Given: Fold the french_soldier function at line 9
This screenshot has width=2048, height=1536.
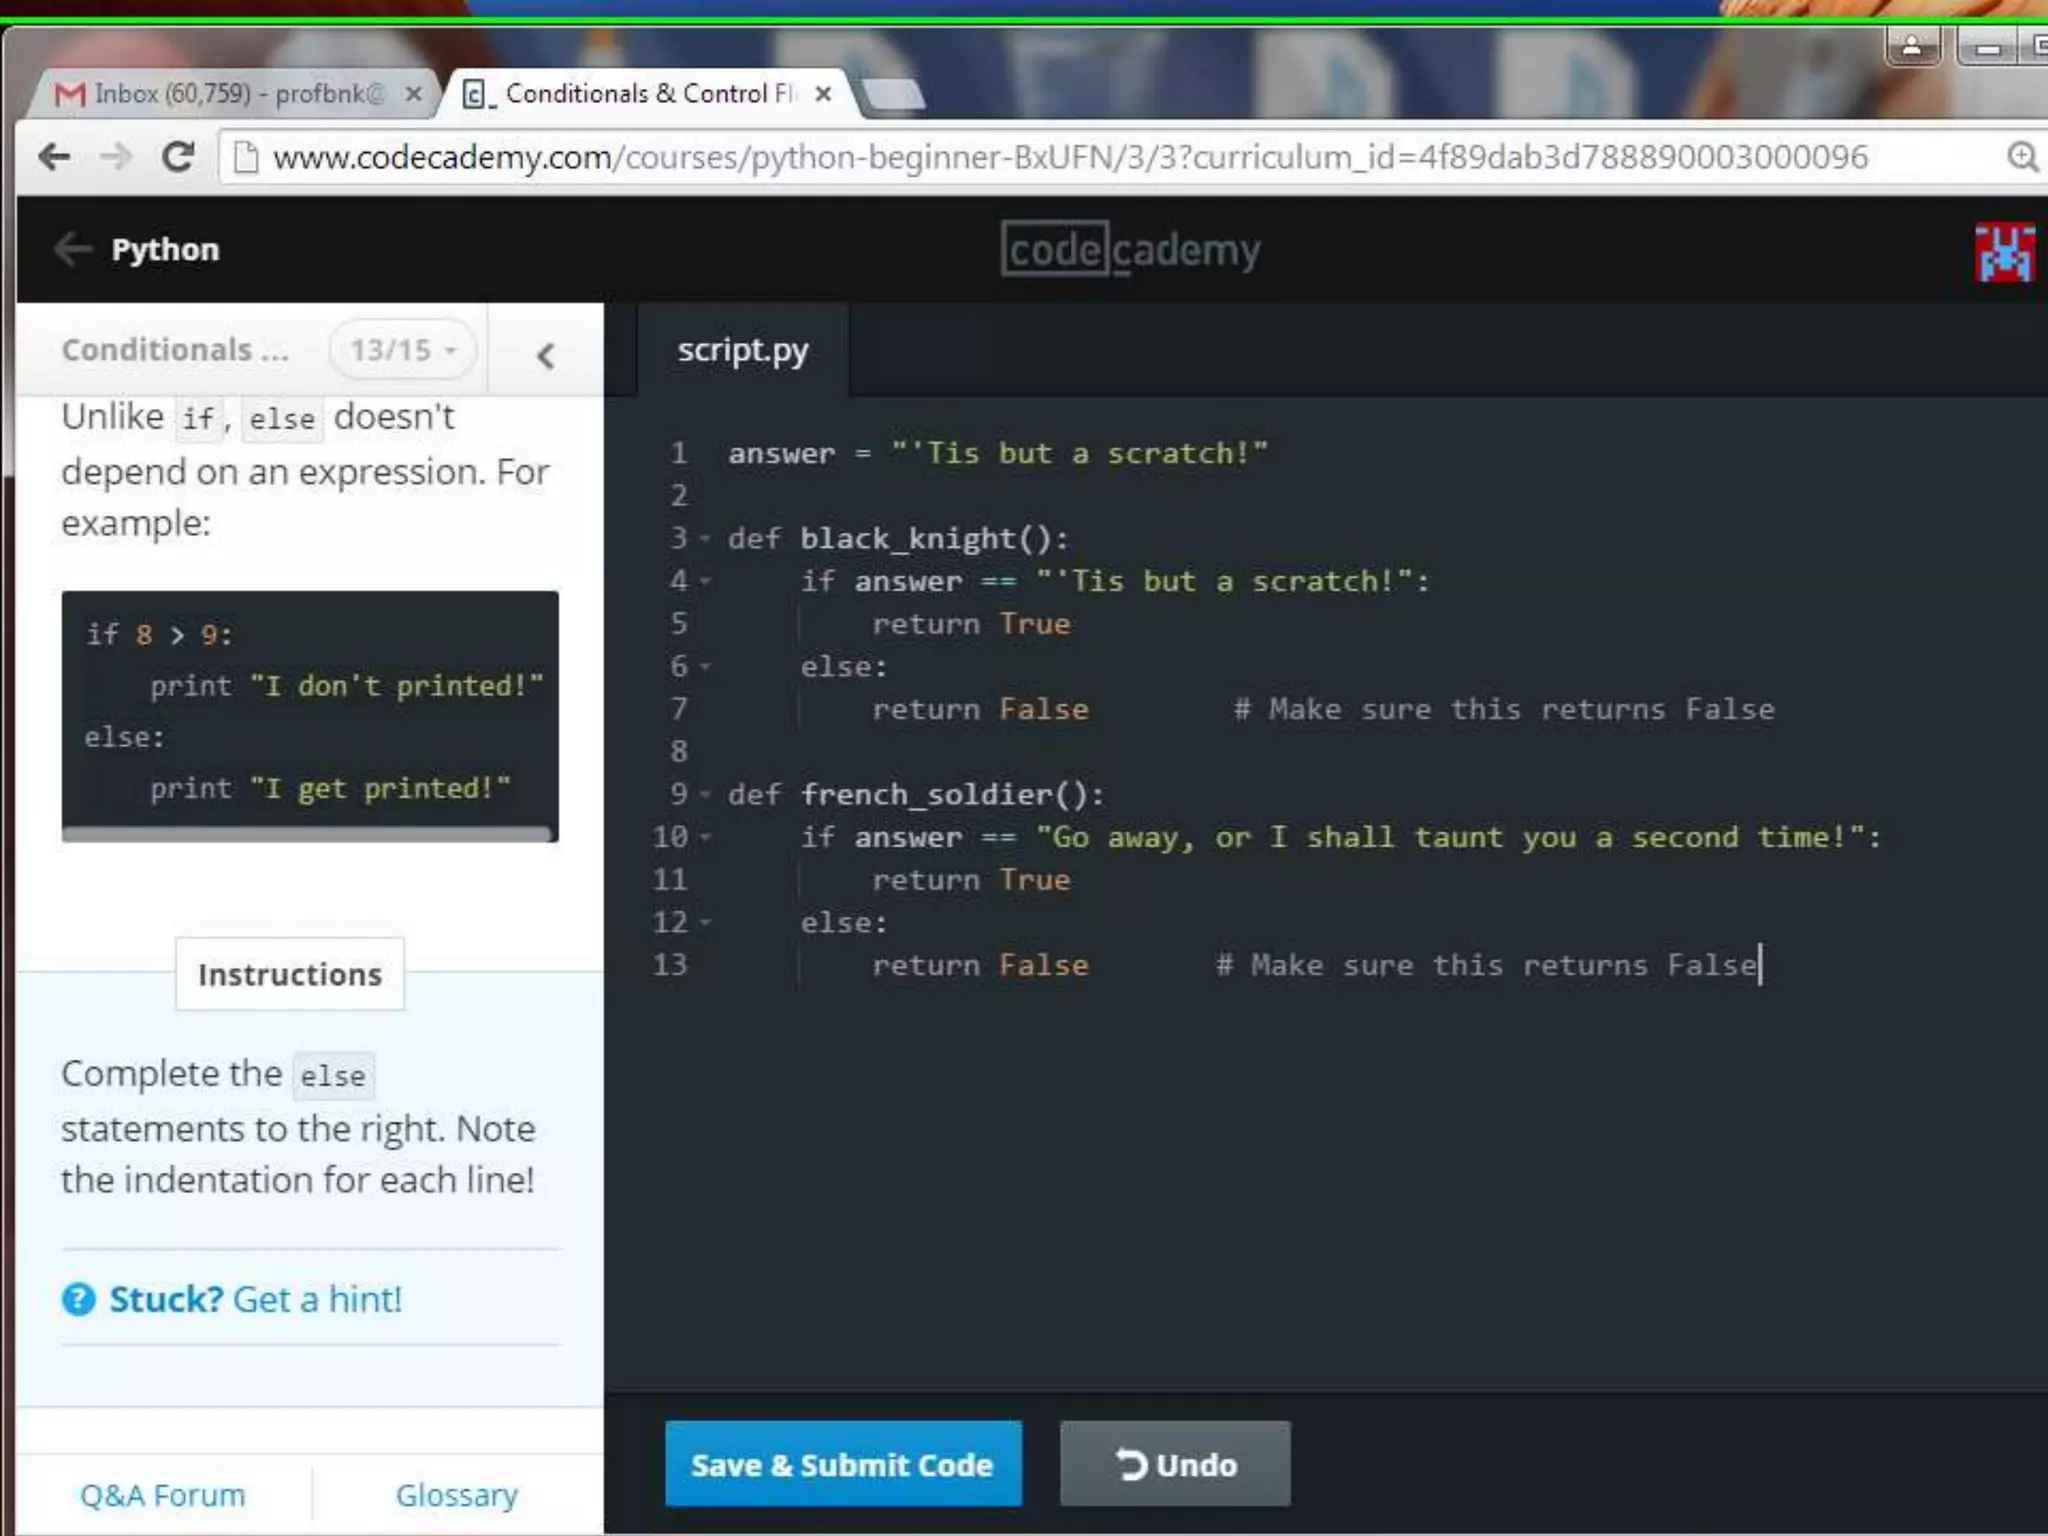Looking at the screenshot, I should [705, 794].
